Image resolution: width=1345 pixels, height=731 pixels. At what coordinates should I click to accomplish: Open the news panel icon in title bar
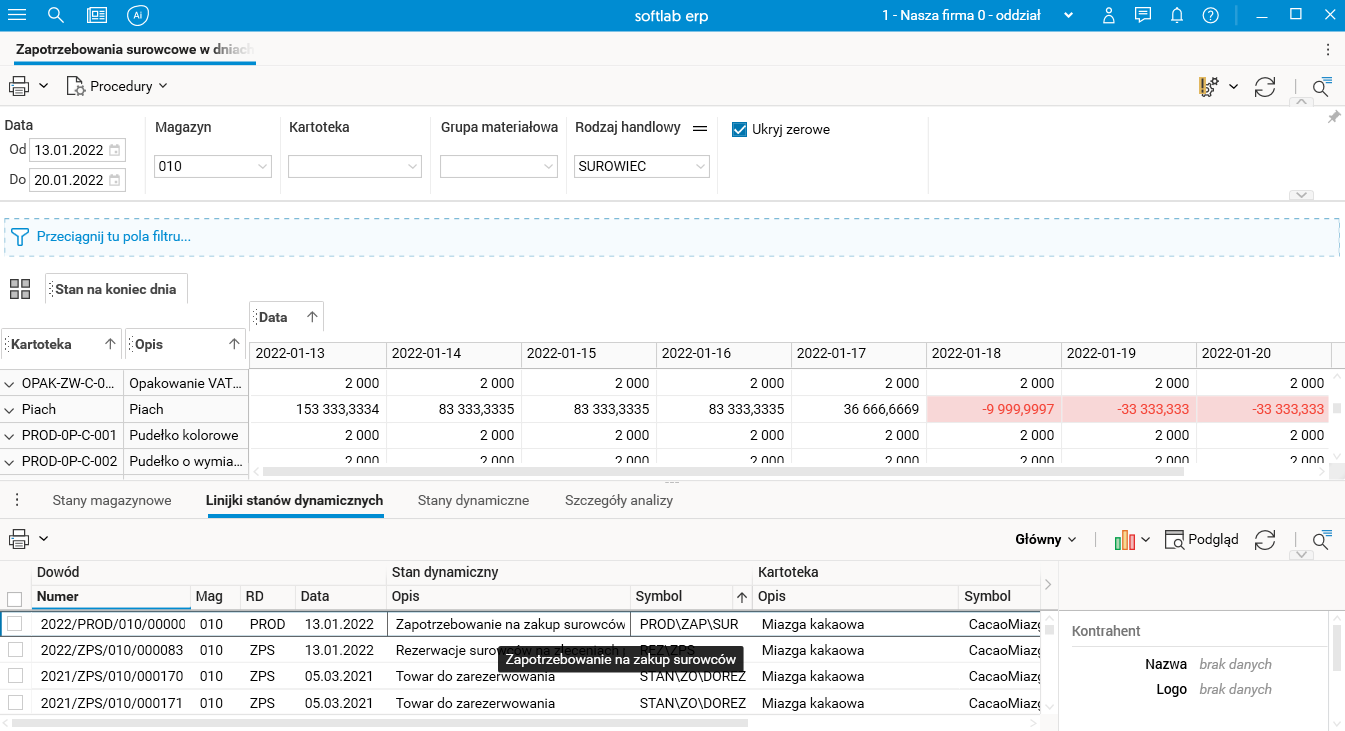[x=97, y=15]
